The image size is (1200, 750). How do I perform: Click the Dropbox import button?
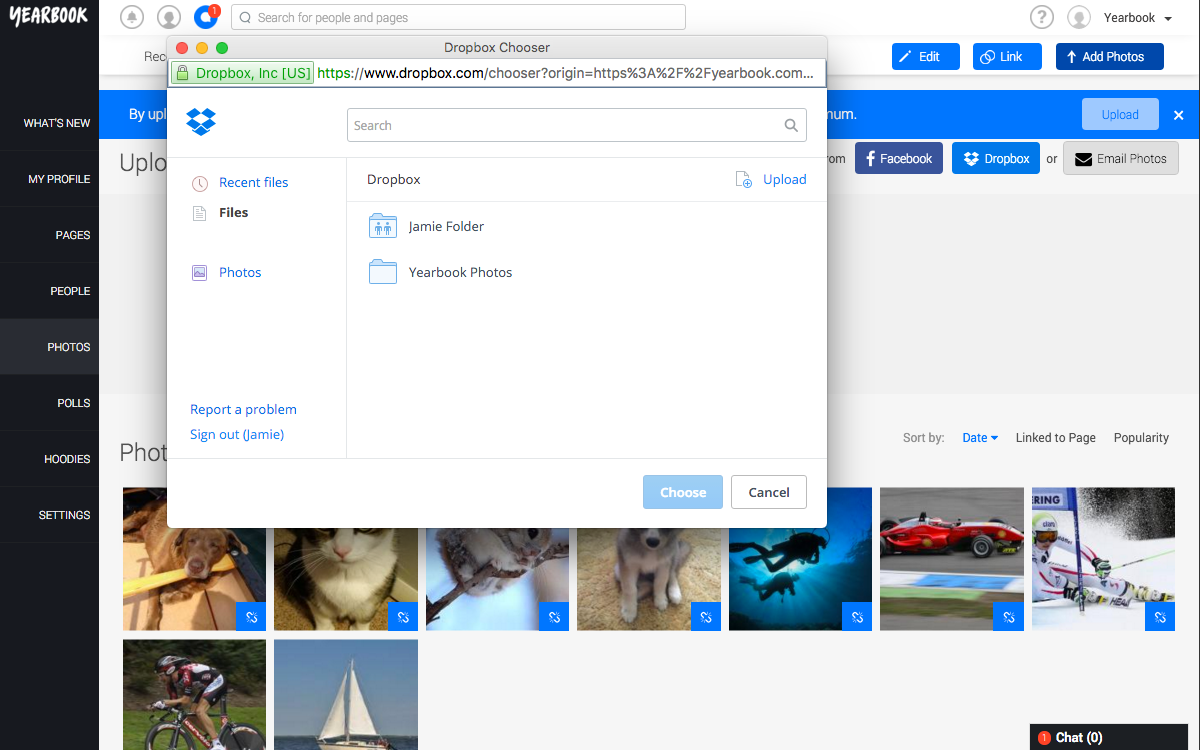(996, 158)
